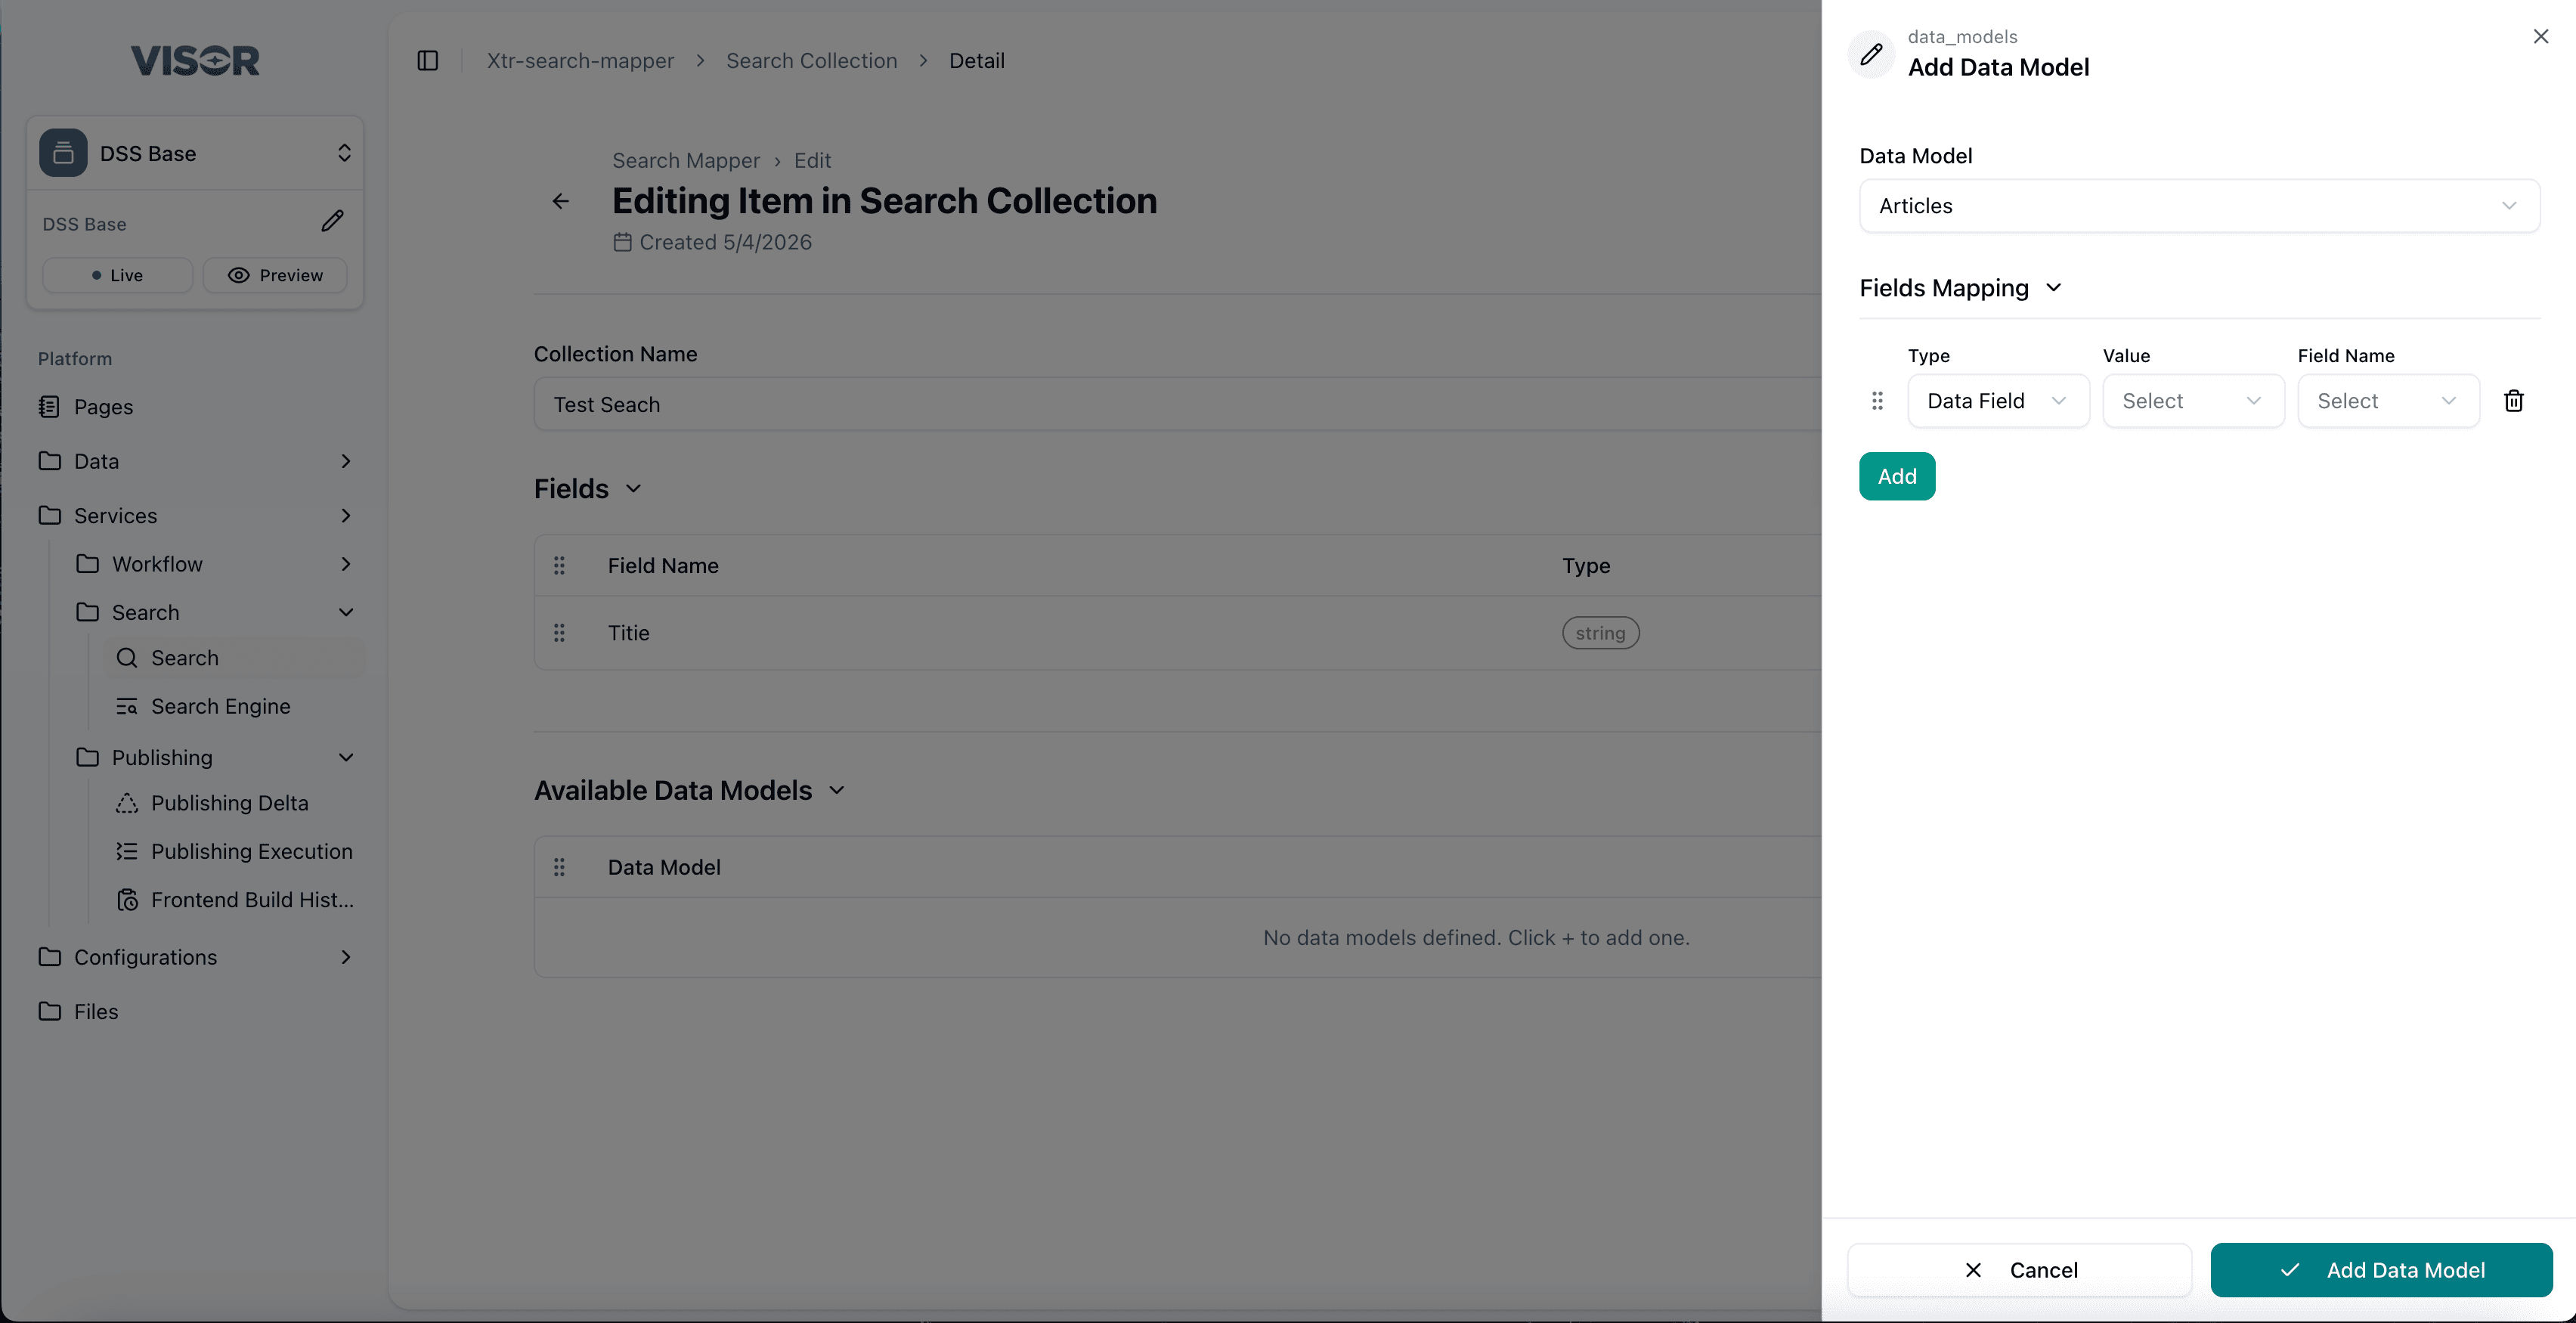Open Search item with magnifier icon

click(234, 658)
